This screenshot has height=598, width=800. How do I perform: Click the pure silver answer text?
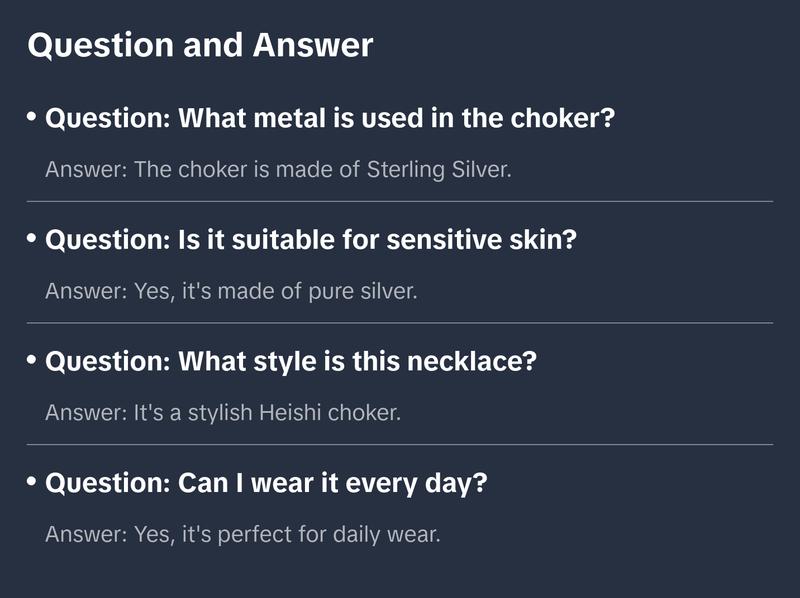pos(231,291)
